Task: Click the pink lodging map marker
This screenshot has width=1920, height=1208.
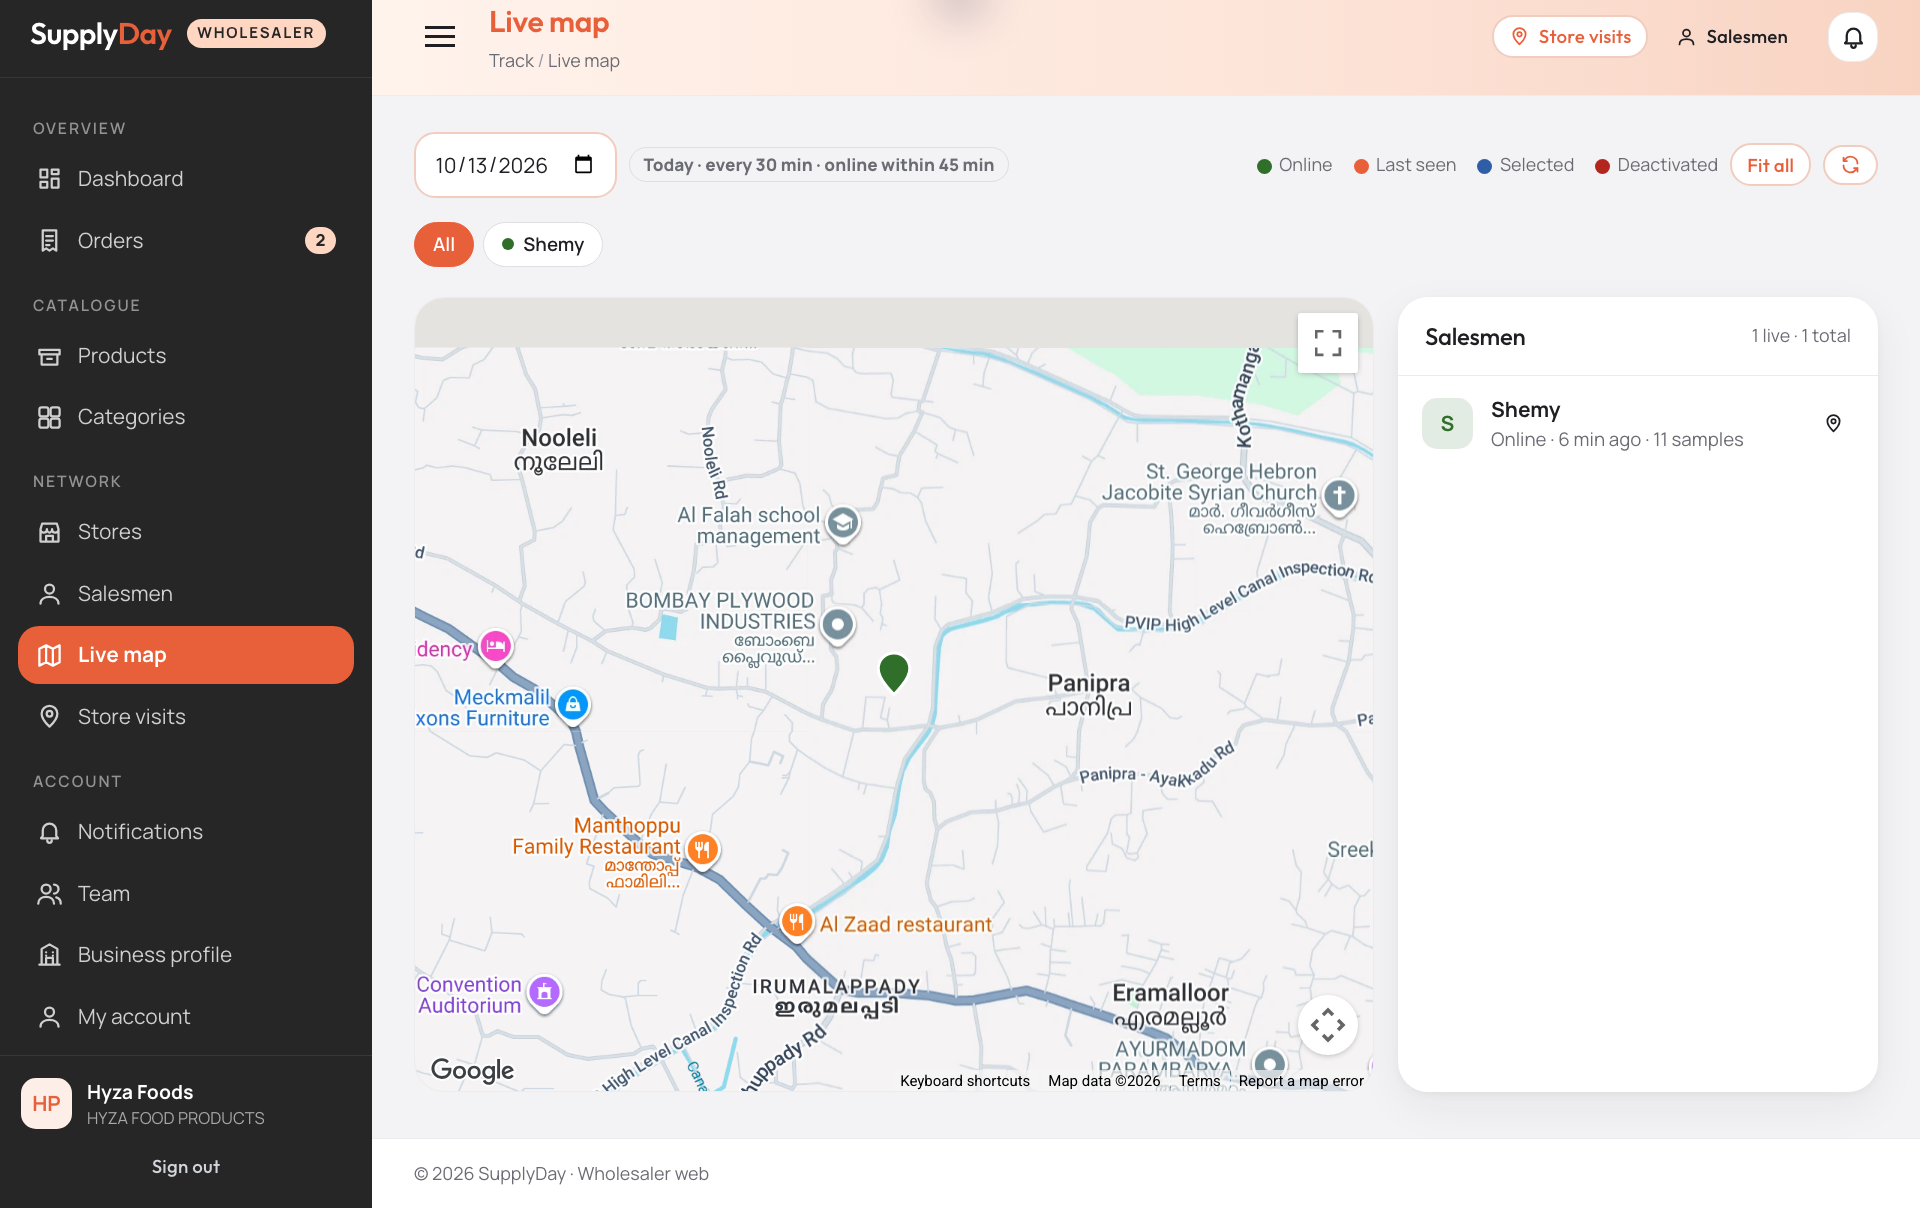Action: point(495,647)
